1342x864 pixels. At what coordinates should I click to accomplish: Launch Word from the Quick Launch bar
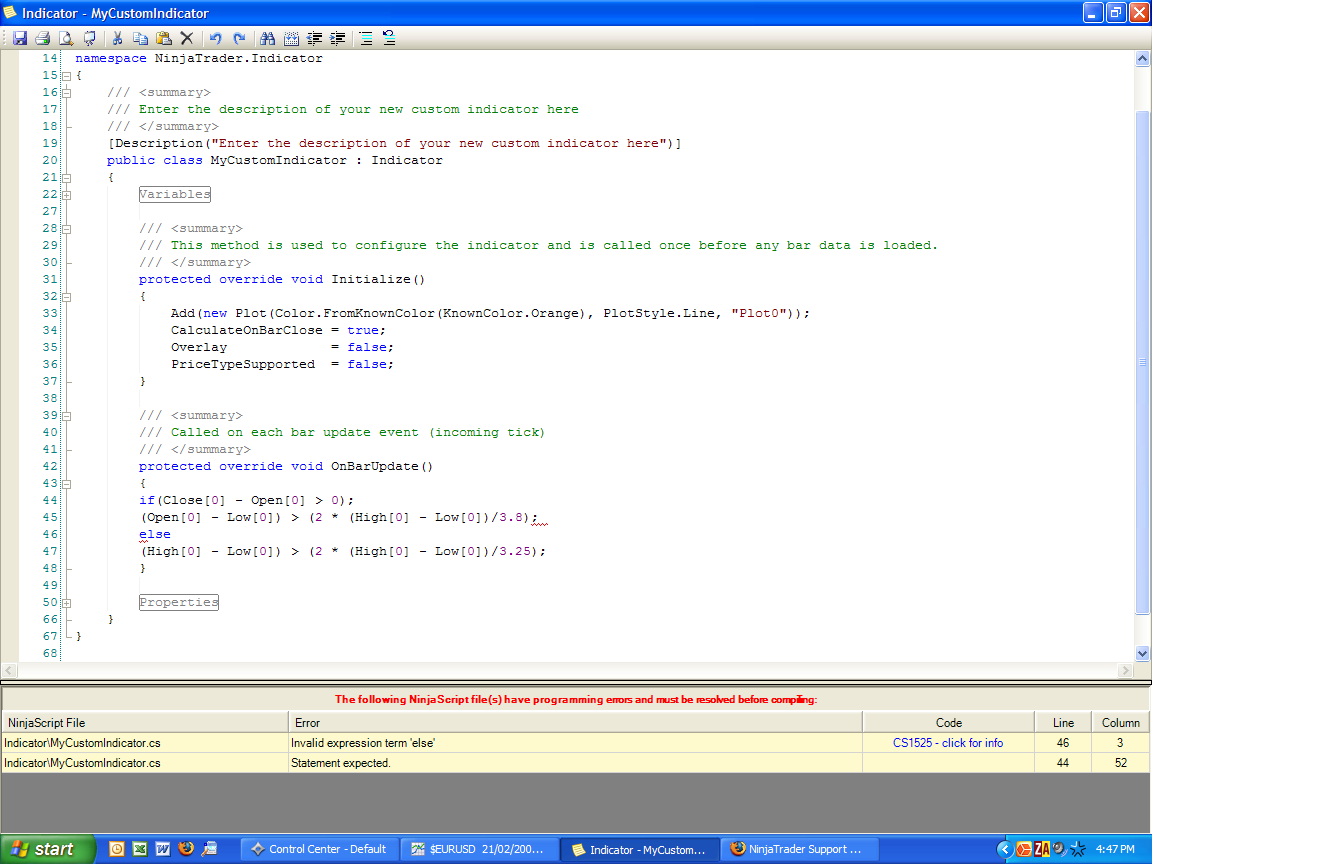(163, 849)
